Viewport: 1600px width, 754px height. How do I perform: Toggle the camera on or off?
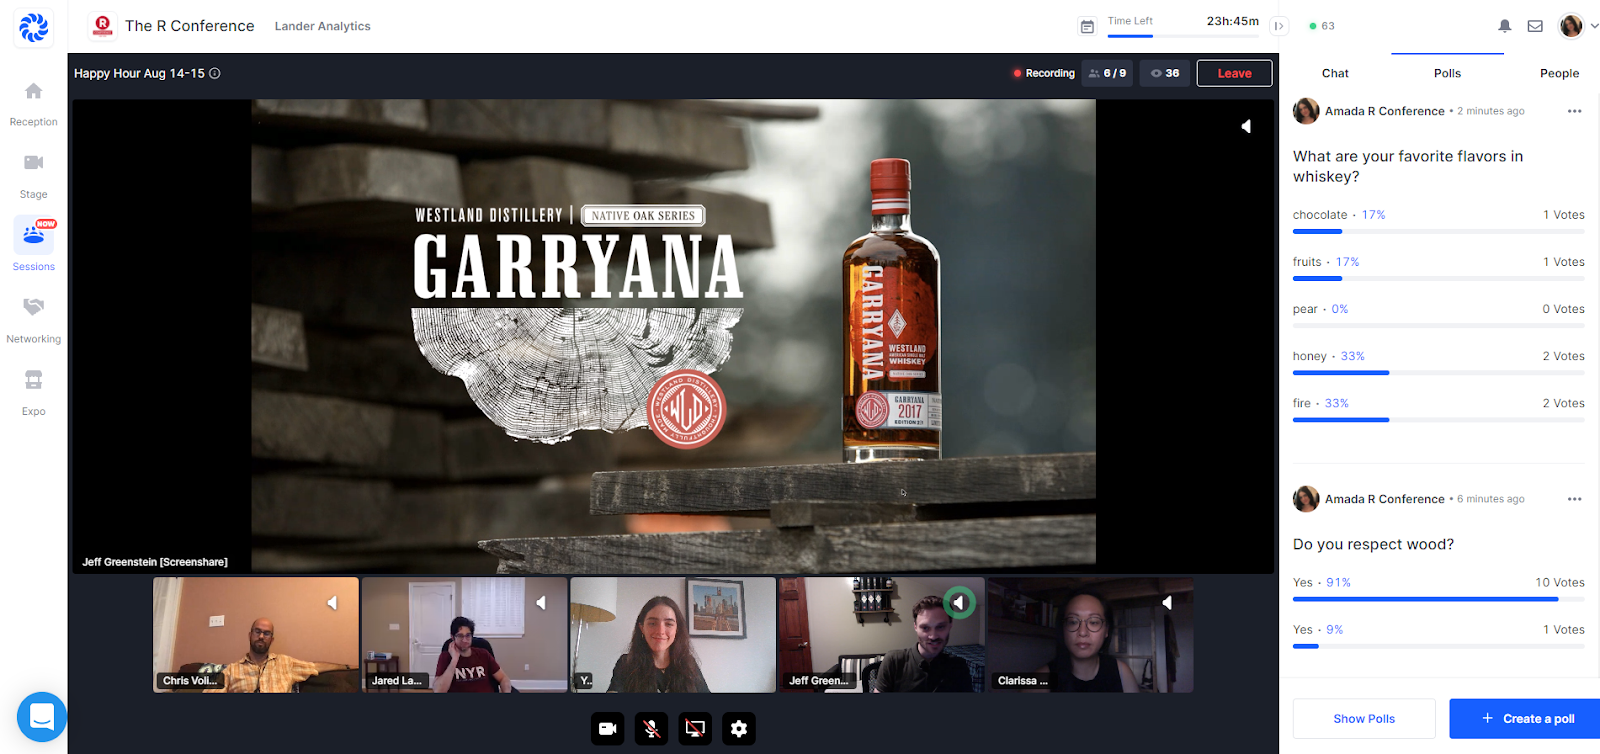tap(607, 729)
